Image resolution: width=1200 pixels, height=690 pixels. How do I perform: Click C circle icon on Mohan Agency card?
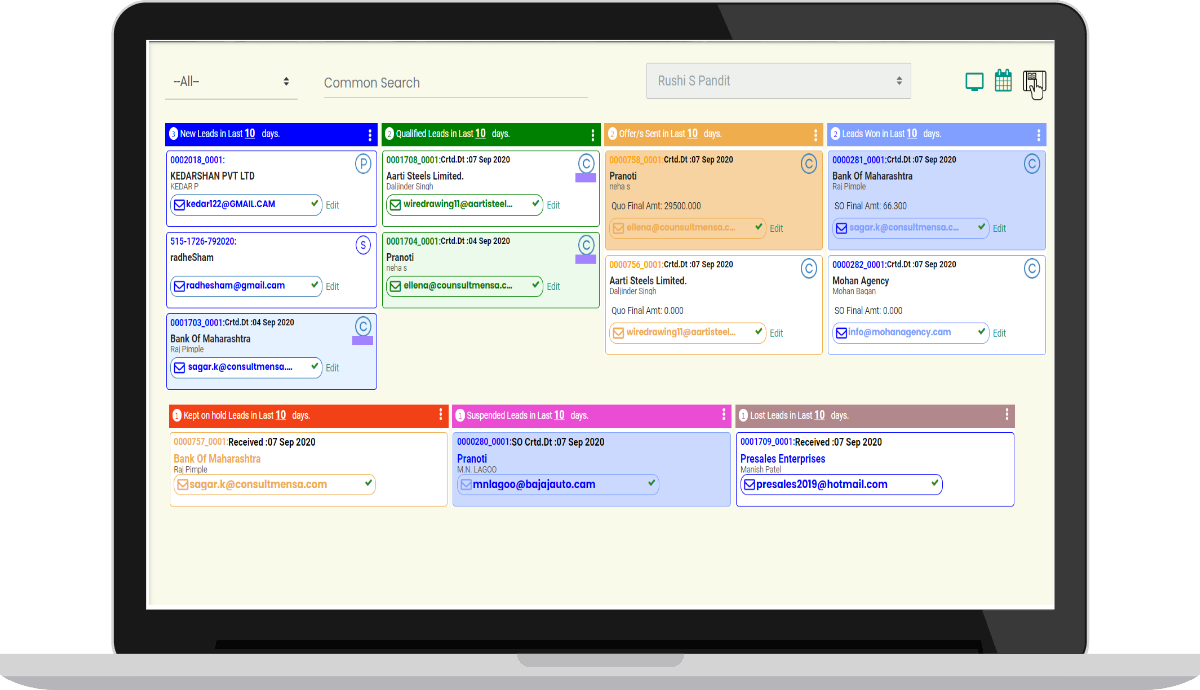[x=1031, y=268]
